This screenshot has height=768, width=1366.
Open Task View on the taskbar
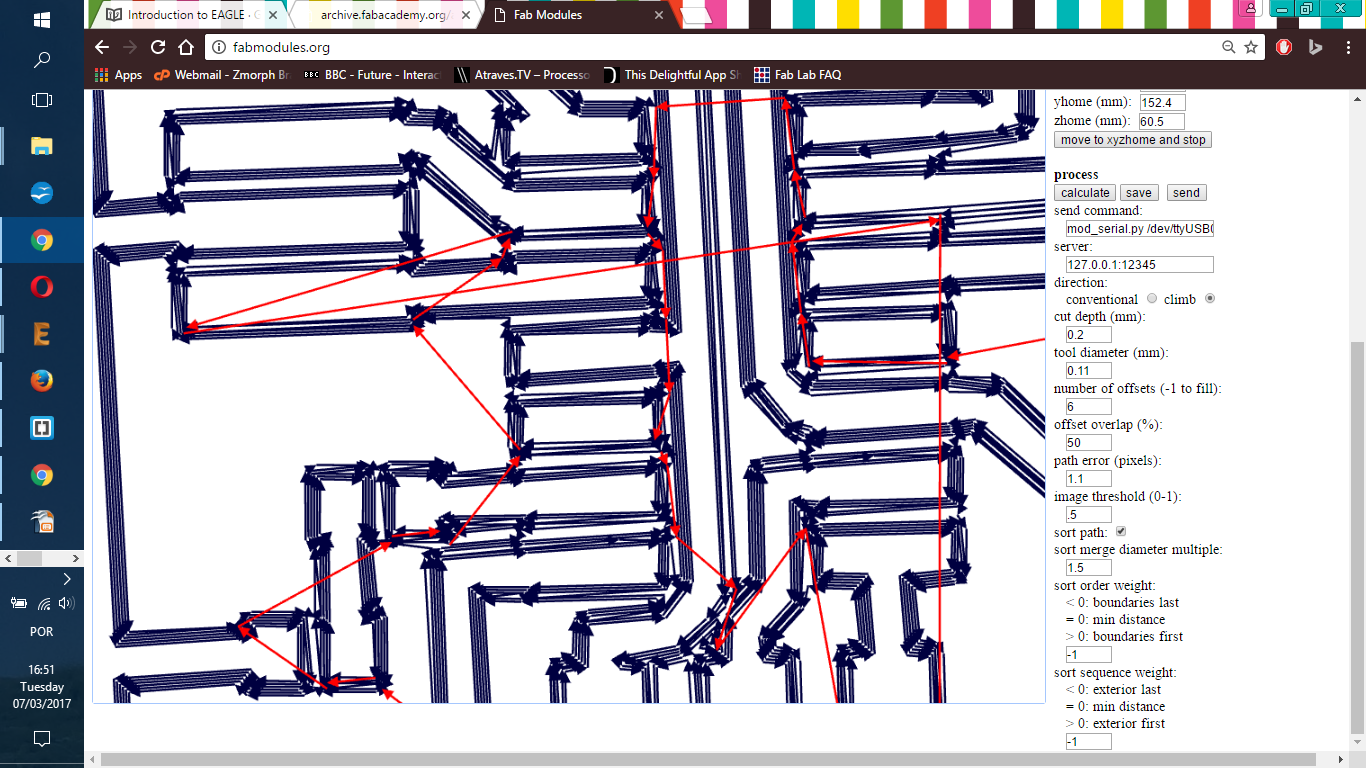coord(42,100)
